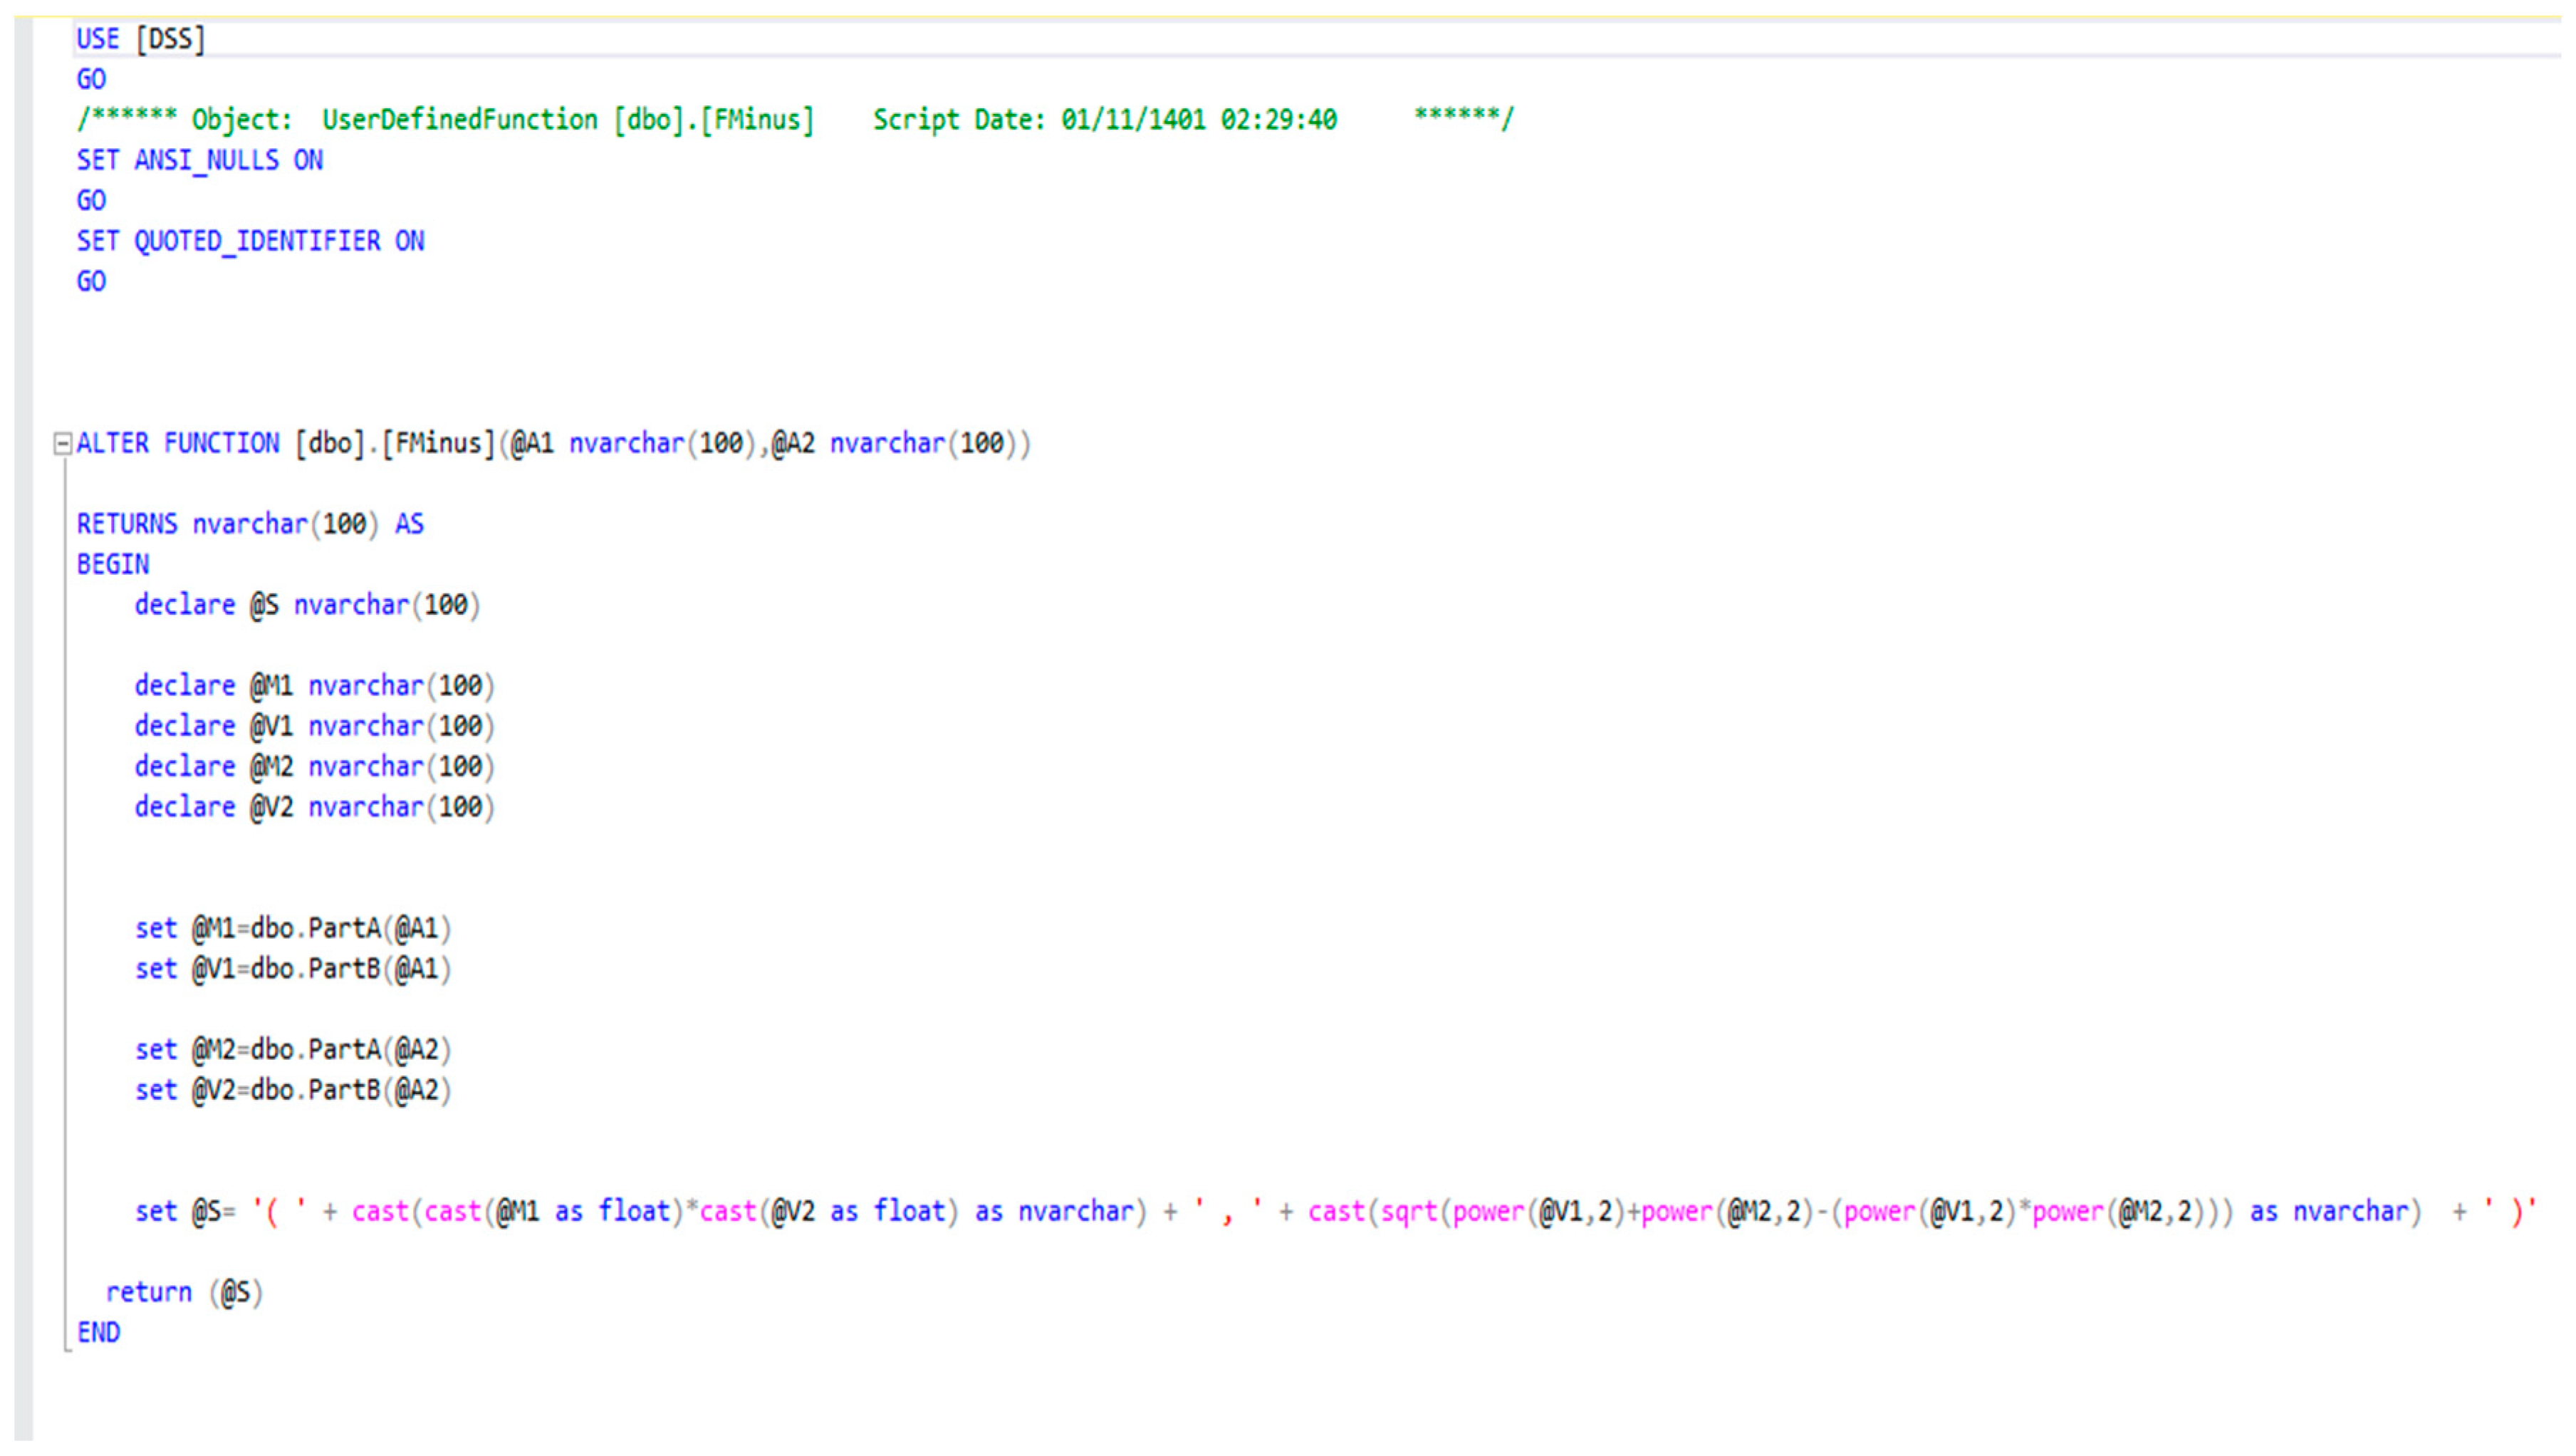Click the declare @V1 line

tap(314, 726)
